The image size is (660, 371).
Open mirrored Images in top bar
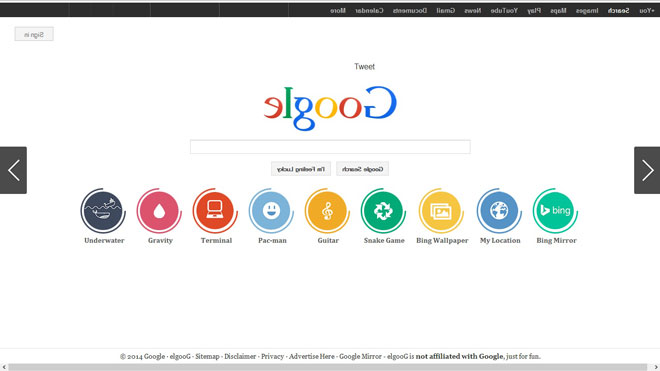587,11
